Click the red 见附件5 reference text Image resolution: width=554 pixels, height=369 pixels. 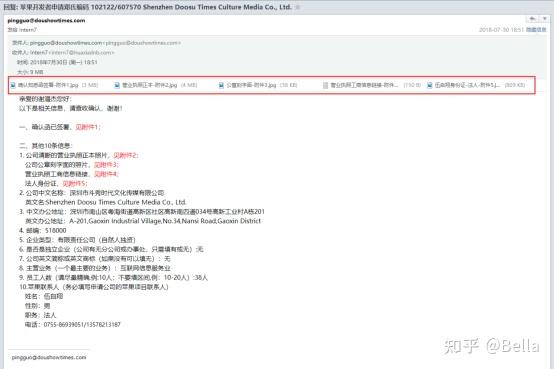point(75,183)
